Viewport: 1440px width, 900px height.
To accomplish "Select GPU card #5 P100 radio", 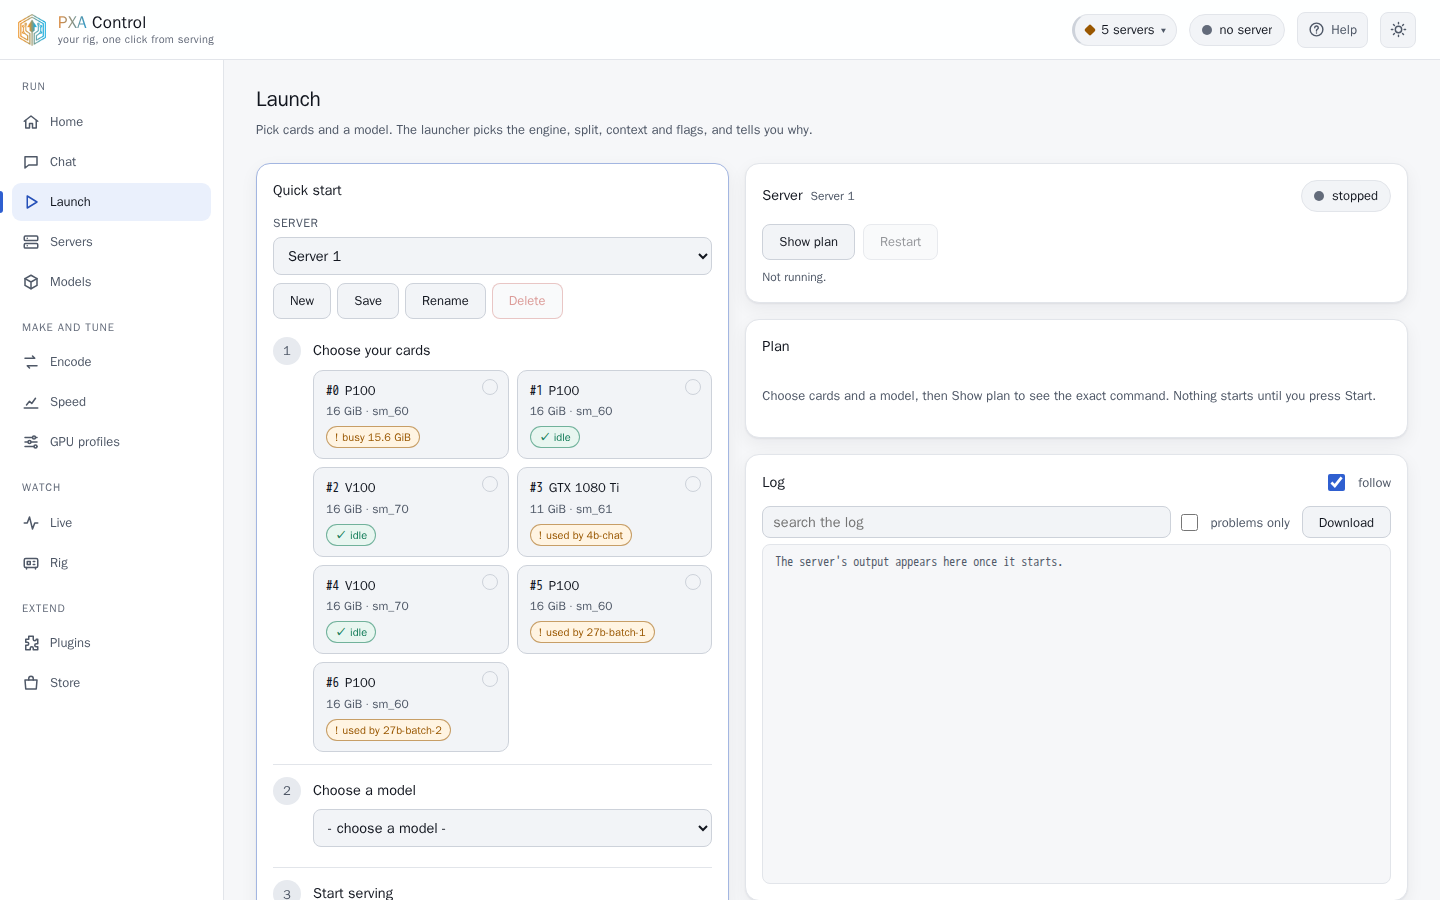I will (693, 582).
